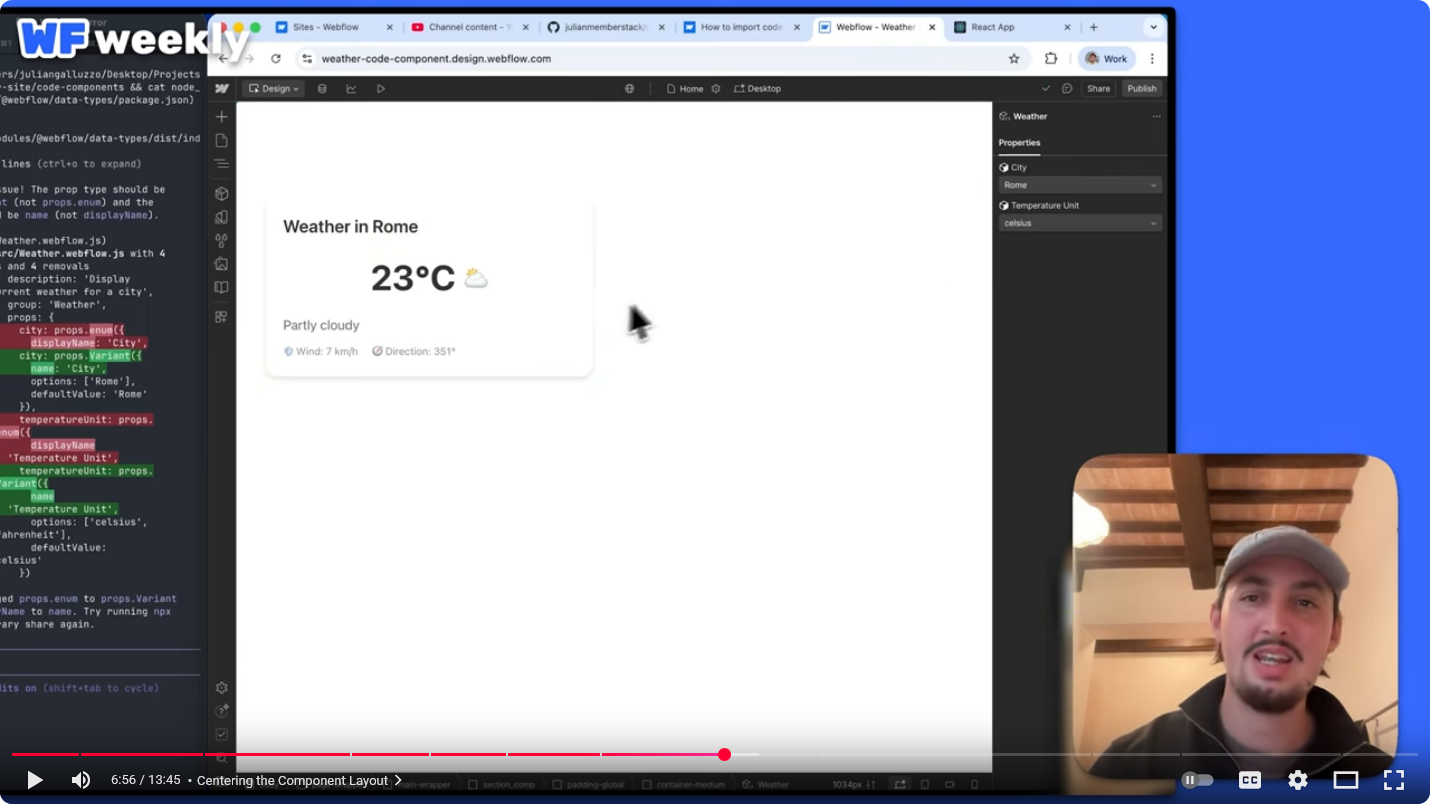
Task: Open the Chrome three-dot menu
Action: [1152, 59]
